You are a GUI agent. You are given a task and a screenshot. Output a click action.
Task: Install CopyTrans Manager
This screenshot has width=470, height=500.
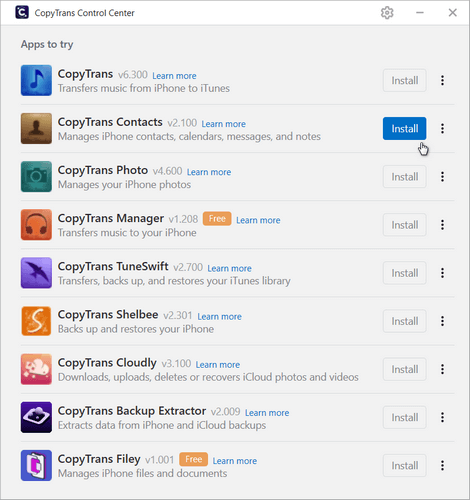click(404, 225)
